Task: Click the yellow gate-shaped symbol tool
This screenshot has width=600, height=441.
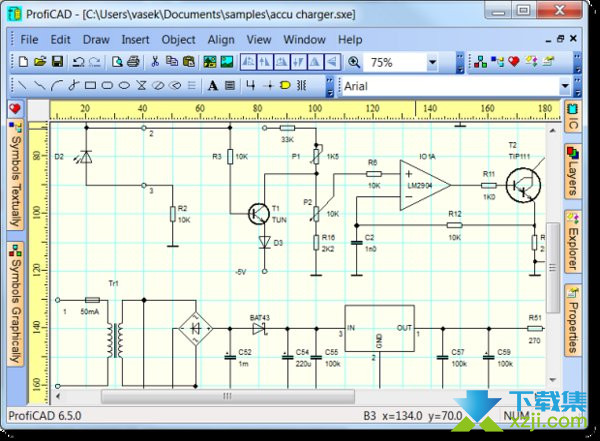Action: tap(285, 85)
